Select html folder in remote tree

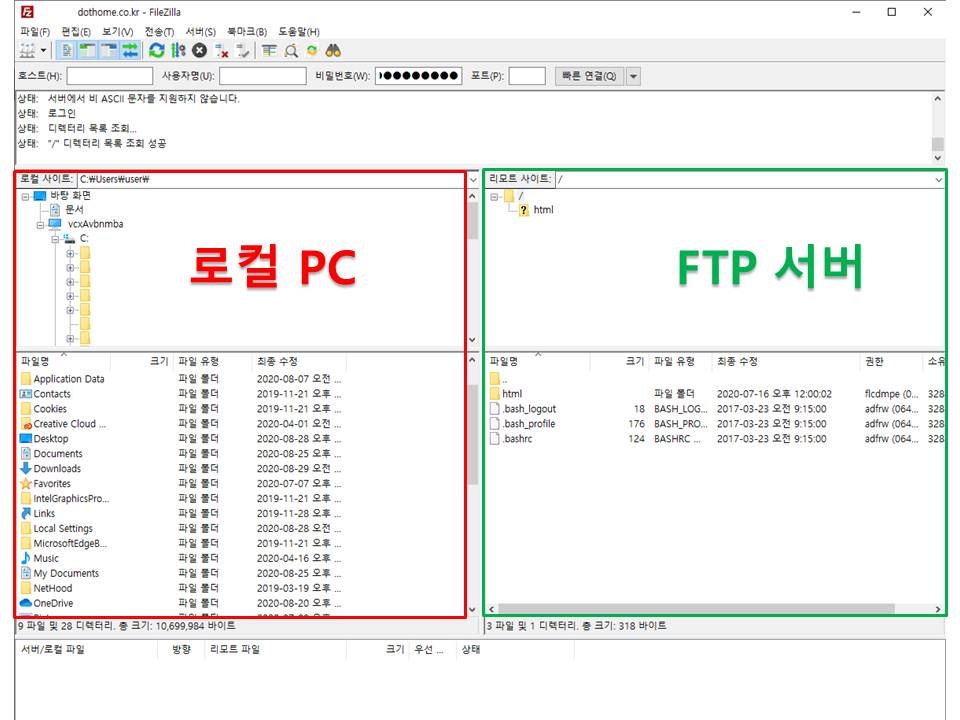(543, 210)
